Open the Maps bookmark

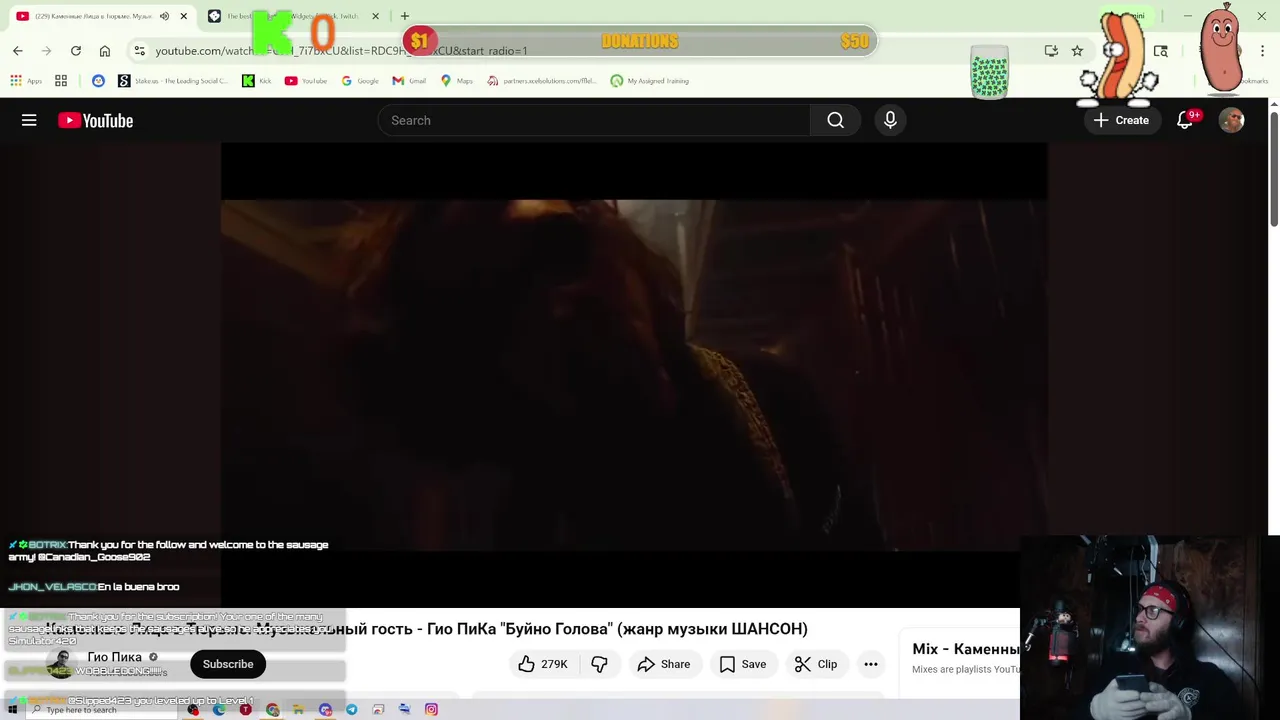457,81
